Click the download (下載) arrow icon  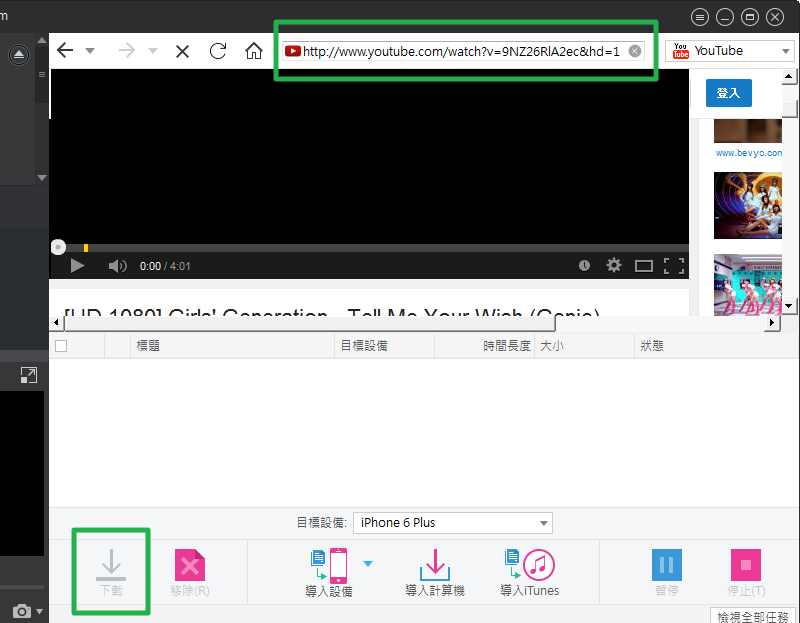[110, 566]
